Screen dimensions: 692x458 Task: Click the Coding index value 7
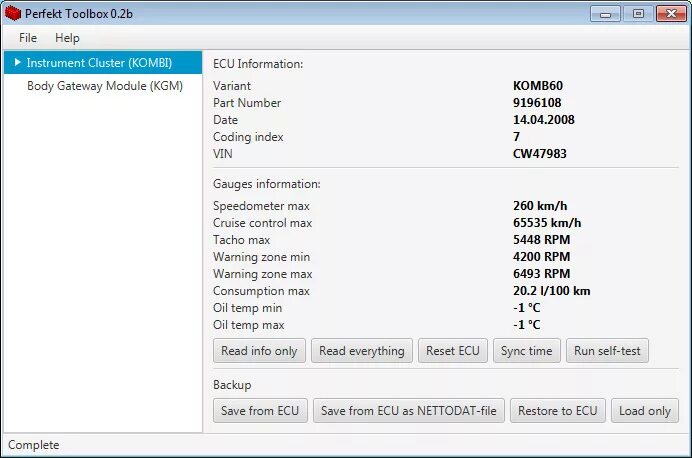(x=516, y=137)
